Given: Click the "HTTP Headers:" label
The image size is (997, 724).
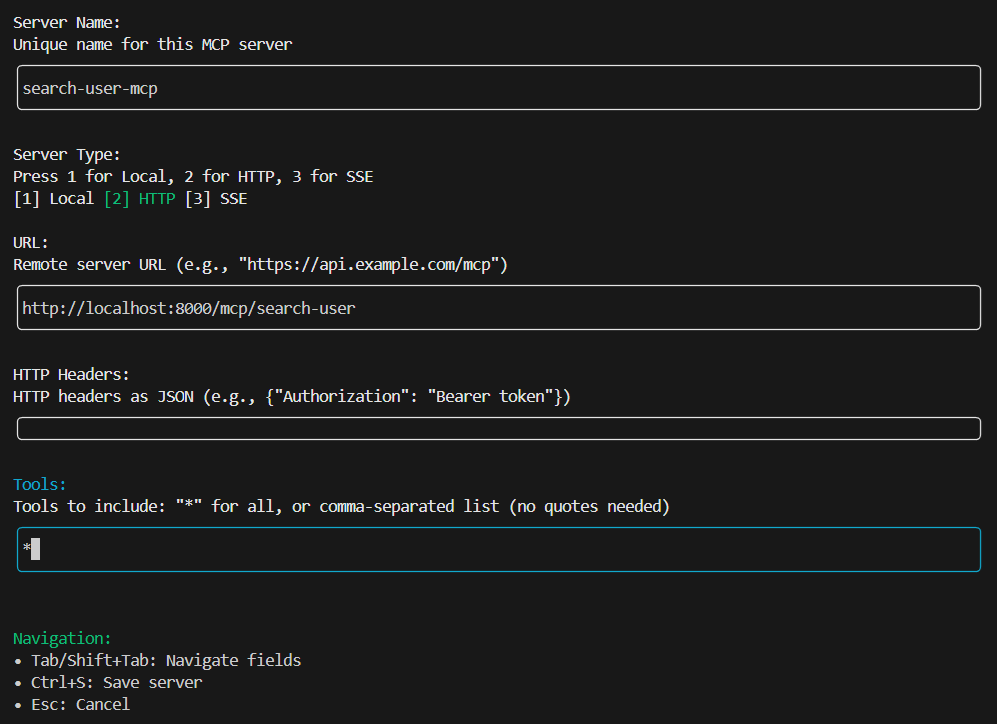Looking at the screenshot, I should (x=71, y=374).
